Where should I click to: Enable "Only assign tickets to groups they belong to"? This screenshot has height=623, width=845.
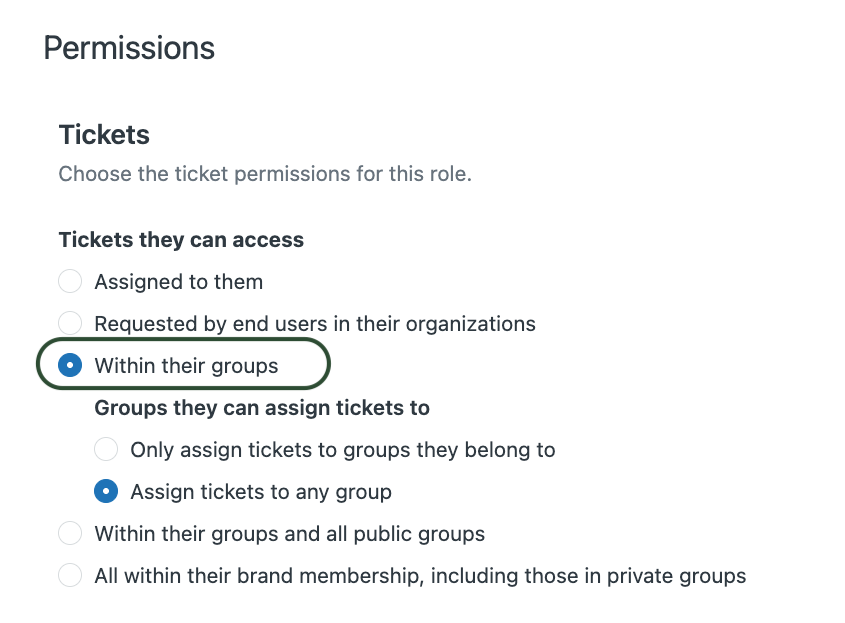106,449
